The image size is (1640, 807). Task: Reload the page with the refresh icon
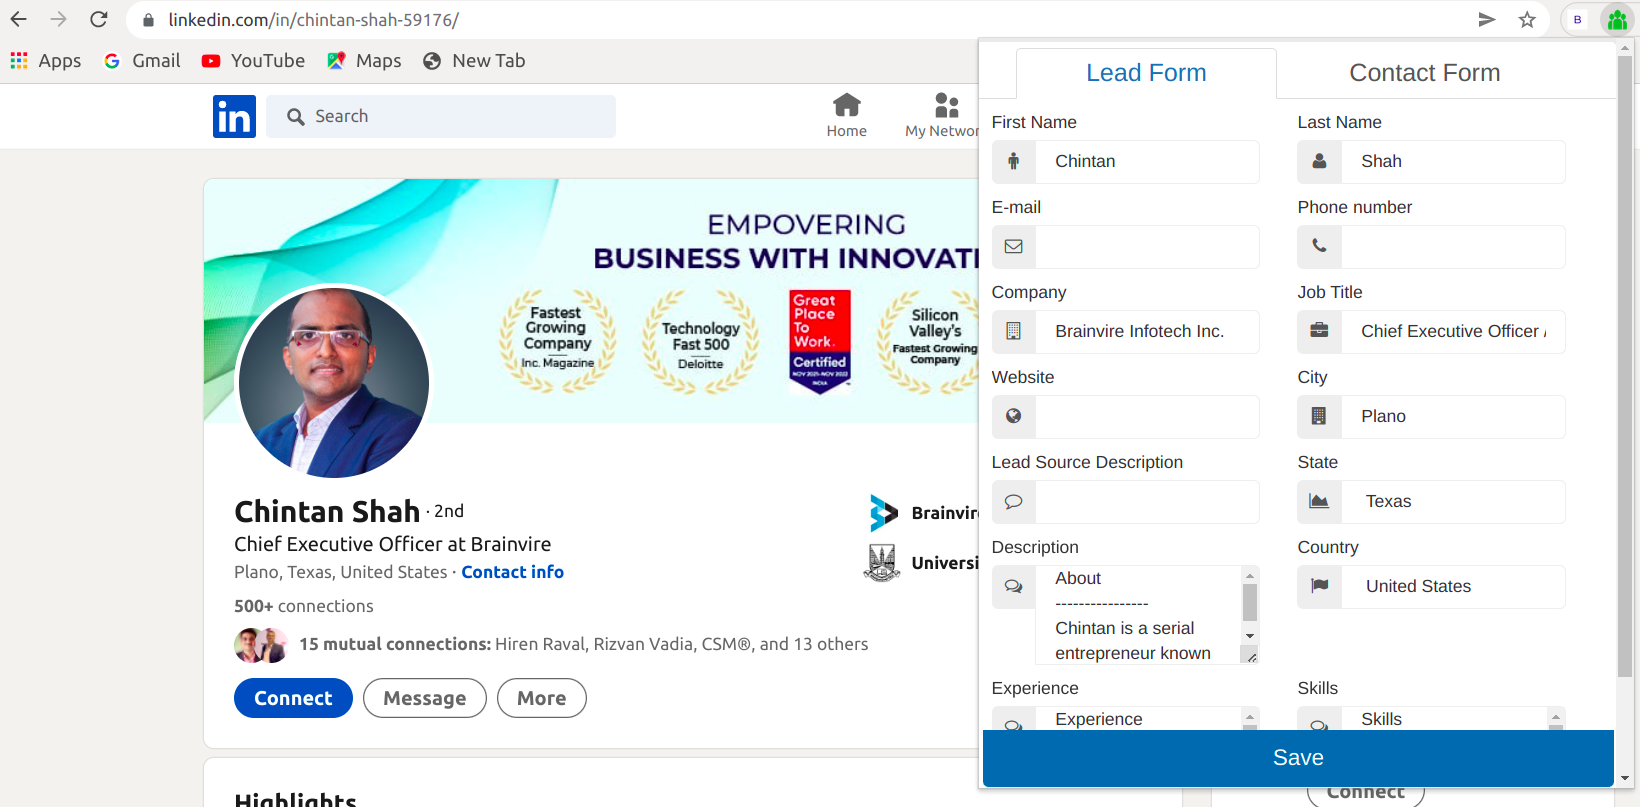pyautogui.click(x=99, y=19)
